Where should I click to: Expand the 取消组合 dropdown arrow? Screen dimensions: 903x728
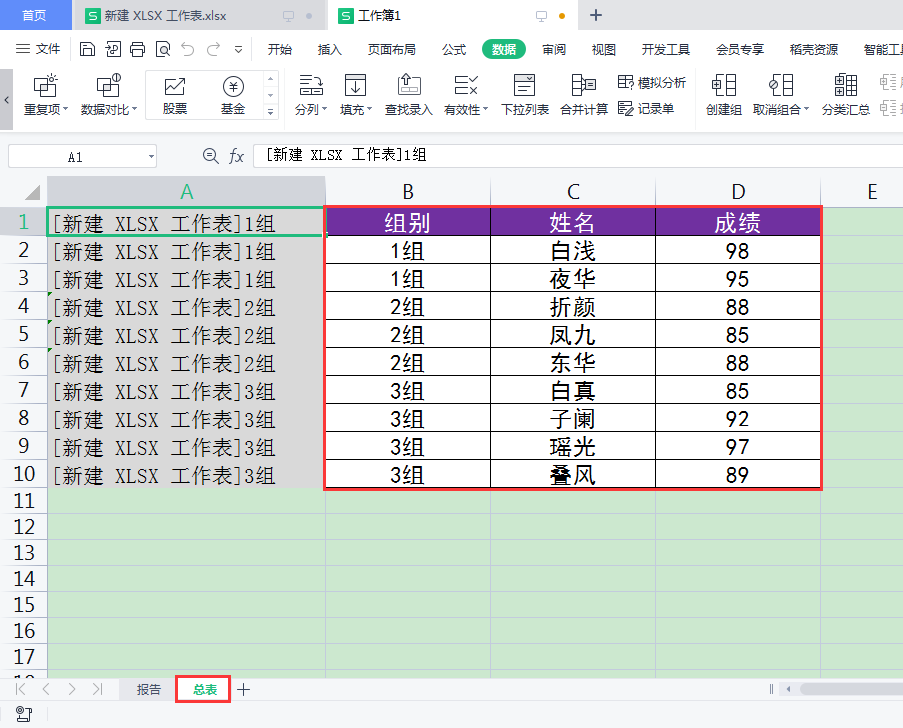click(806, 109)
